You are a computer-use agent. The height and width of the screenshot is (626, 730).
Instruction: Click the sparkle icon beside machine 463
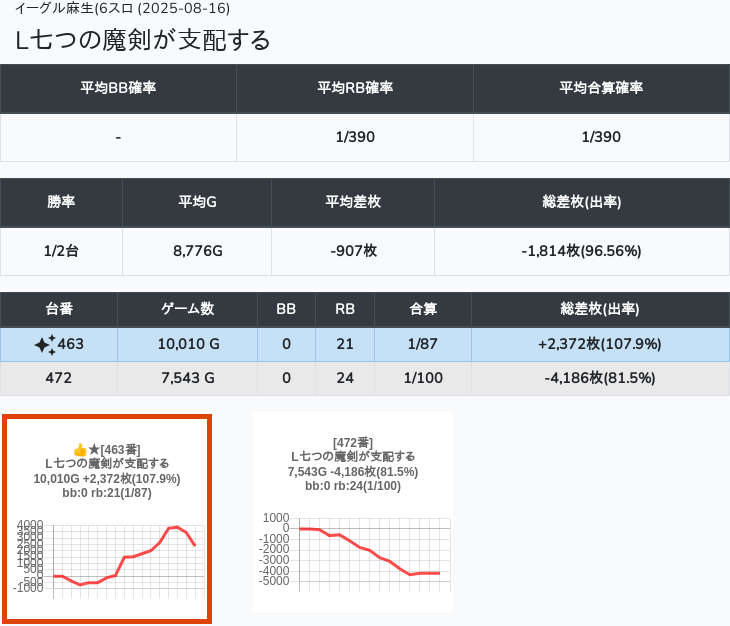44,345
